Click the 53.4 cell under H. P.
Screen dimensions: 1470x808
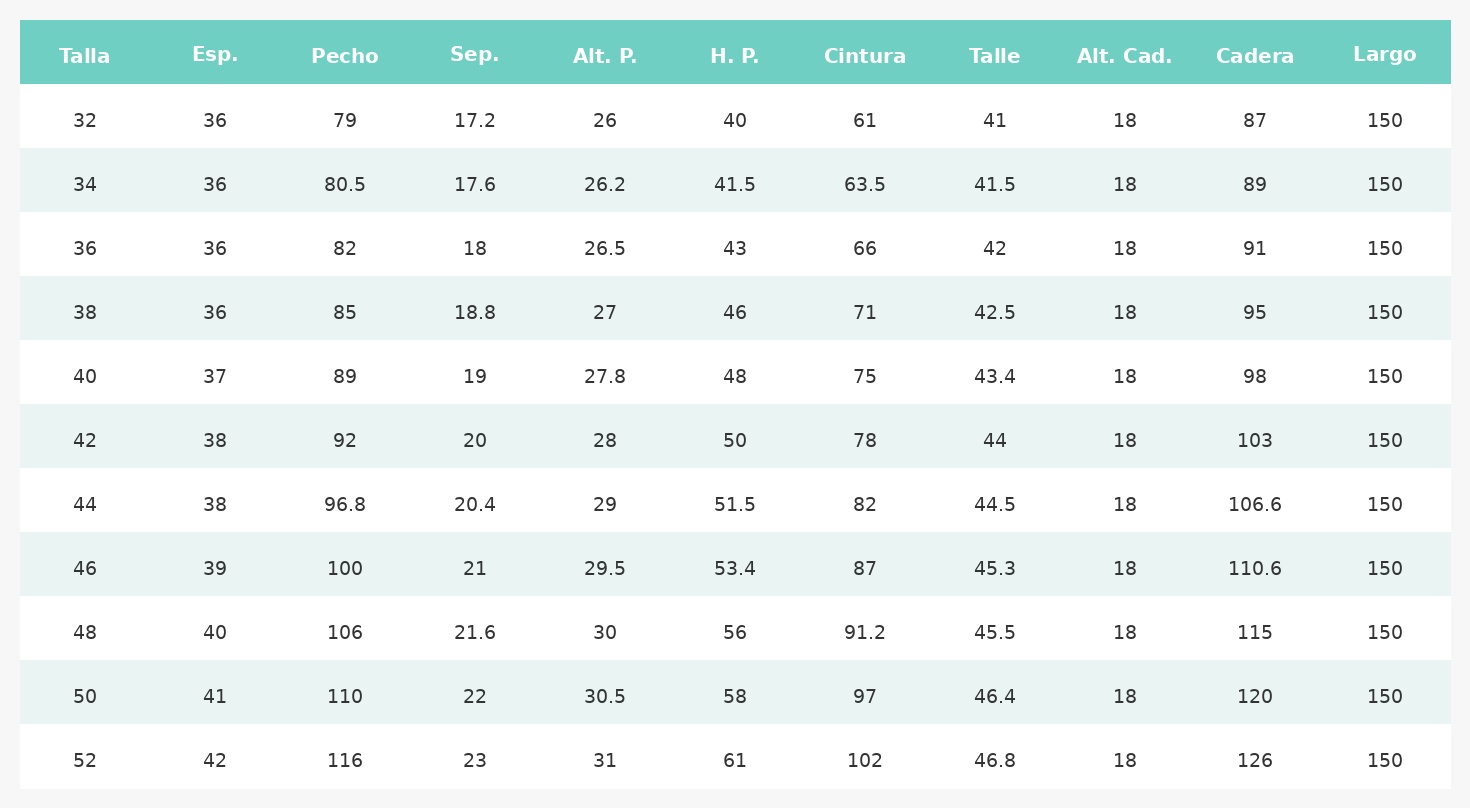[x=735, y=569]
